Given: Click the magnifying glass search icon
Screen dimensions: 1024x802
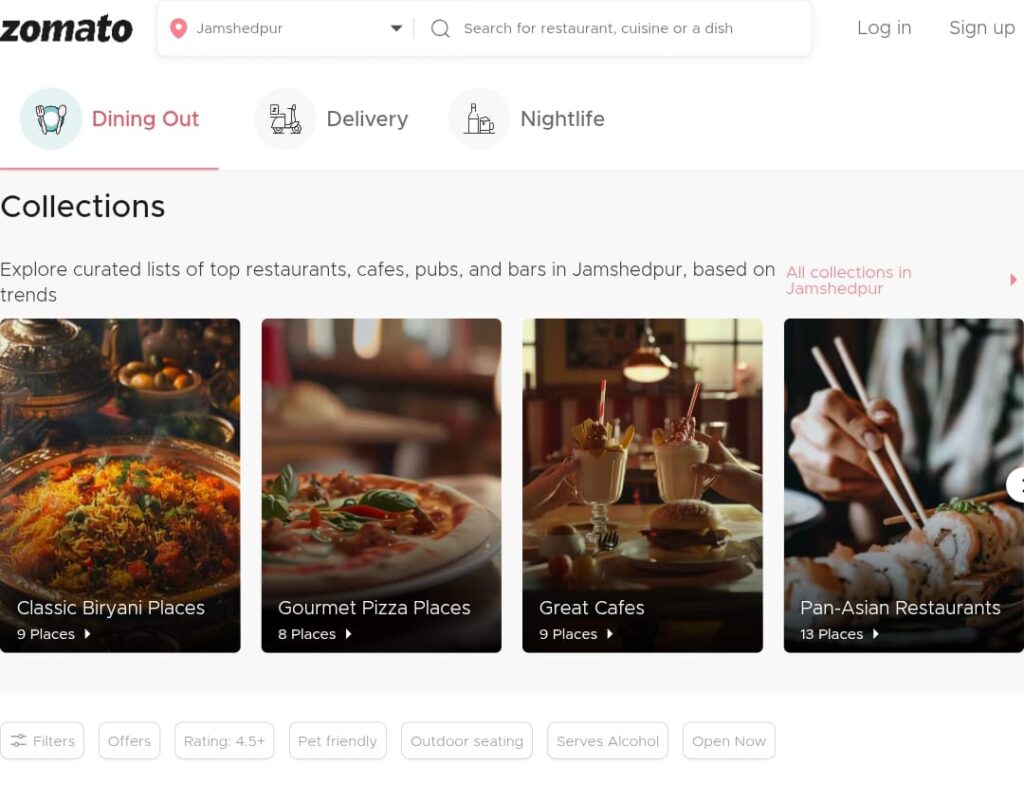Looking at the screenshot, I should (440, 29).
